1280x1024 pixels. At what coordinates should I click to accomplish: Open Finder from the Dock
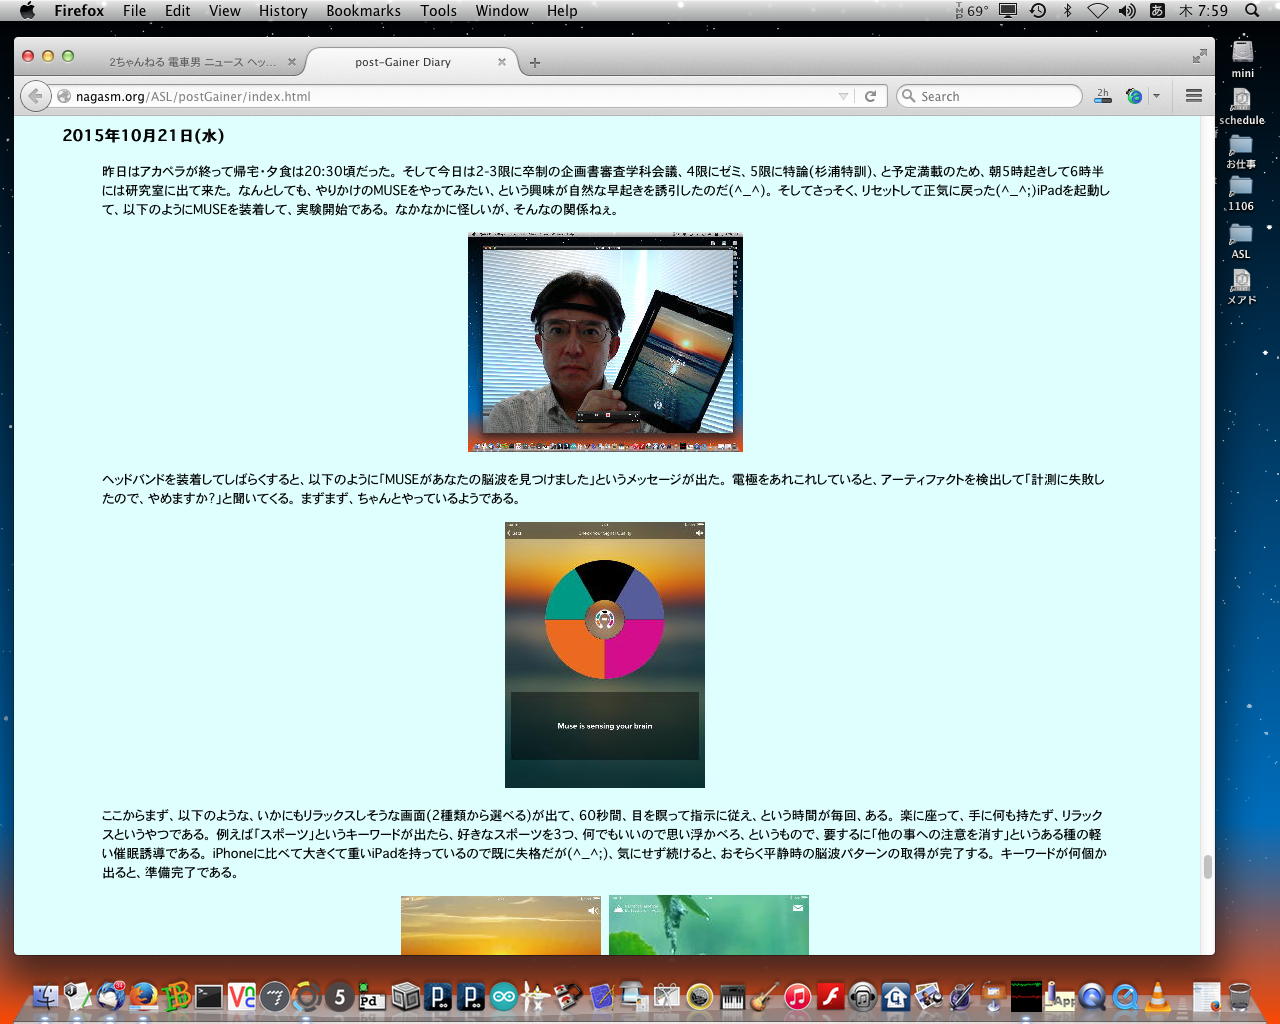pos(45,996)
